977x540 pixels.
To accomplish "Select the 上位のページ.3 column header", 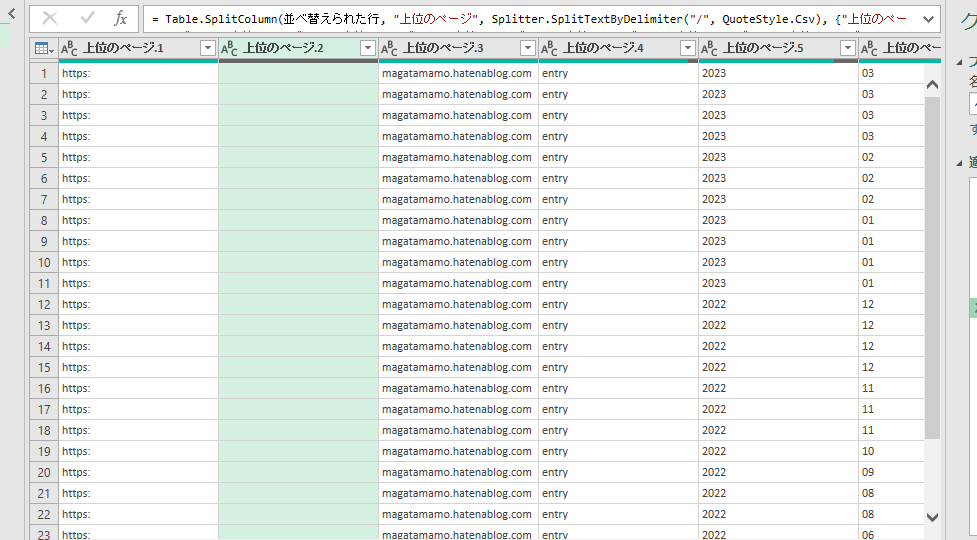I will coord(458,48).
